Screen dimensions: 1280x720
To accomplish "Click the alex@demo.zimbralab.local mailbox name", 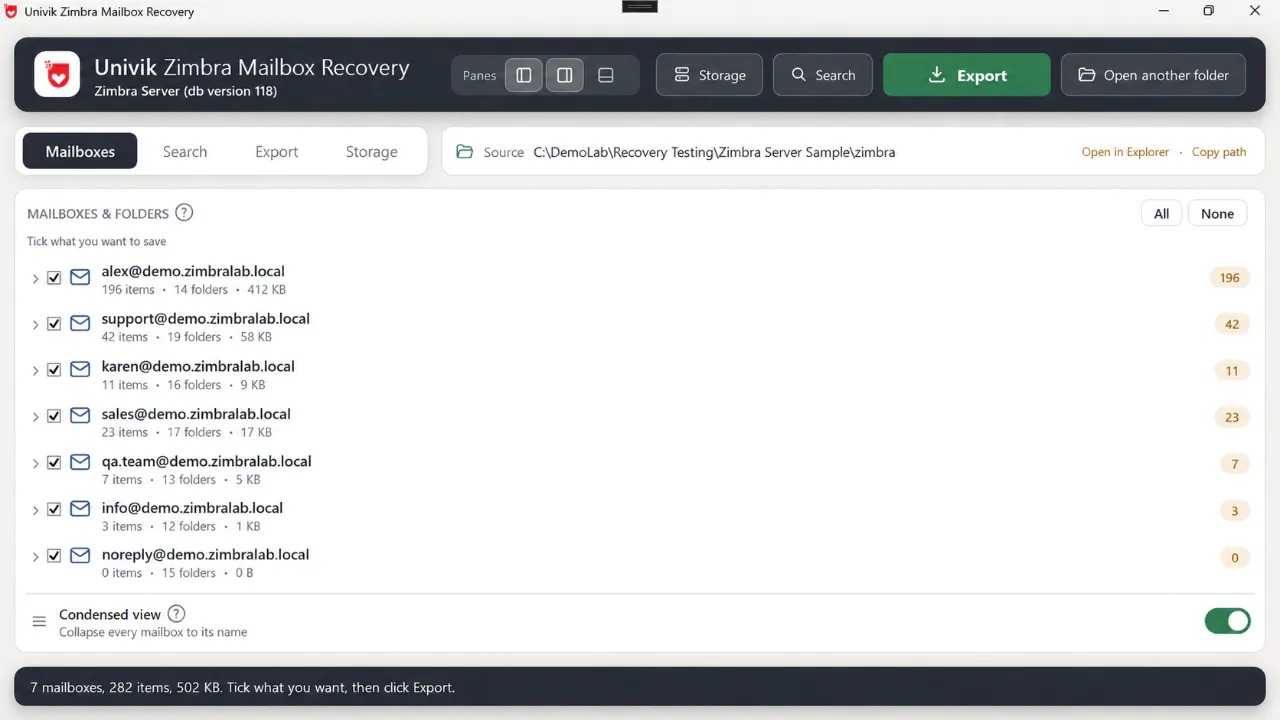I will coord(193,271).
